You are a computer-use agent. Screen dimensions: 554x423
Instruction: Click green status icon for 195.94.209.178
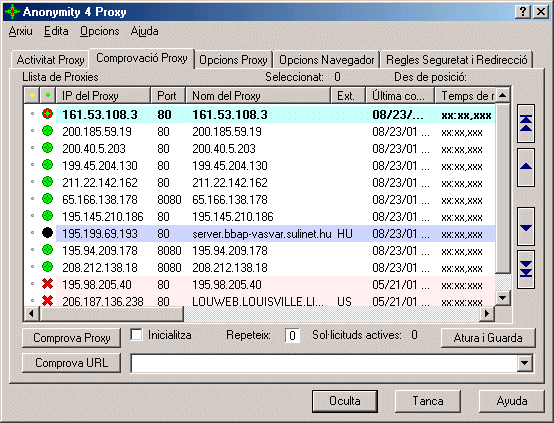coord(47,249)
